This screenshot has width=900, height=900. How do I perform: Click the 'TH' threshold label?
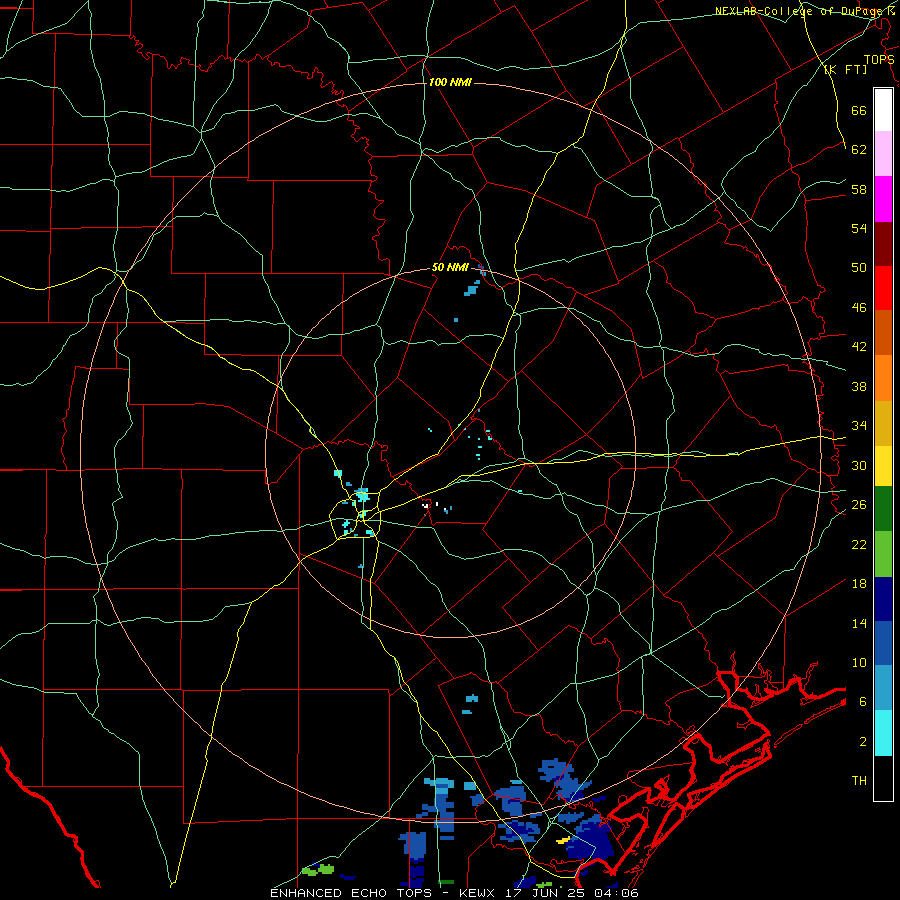point(859,781)
